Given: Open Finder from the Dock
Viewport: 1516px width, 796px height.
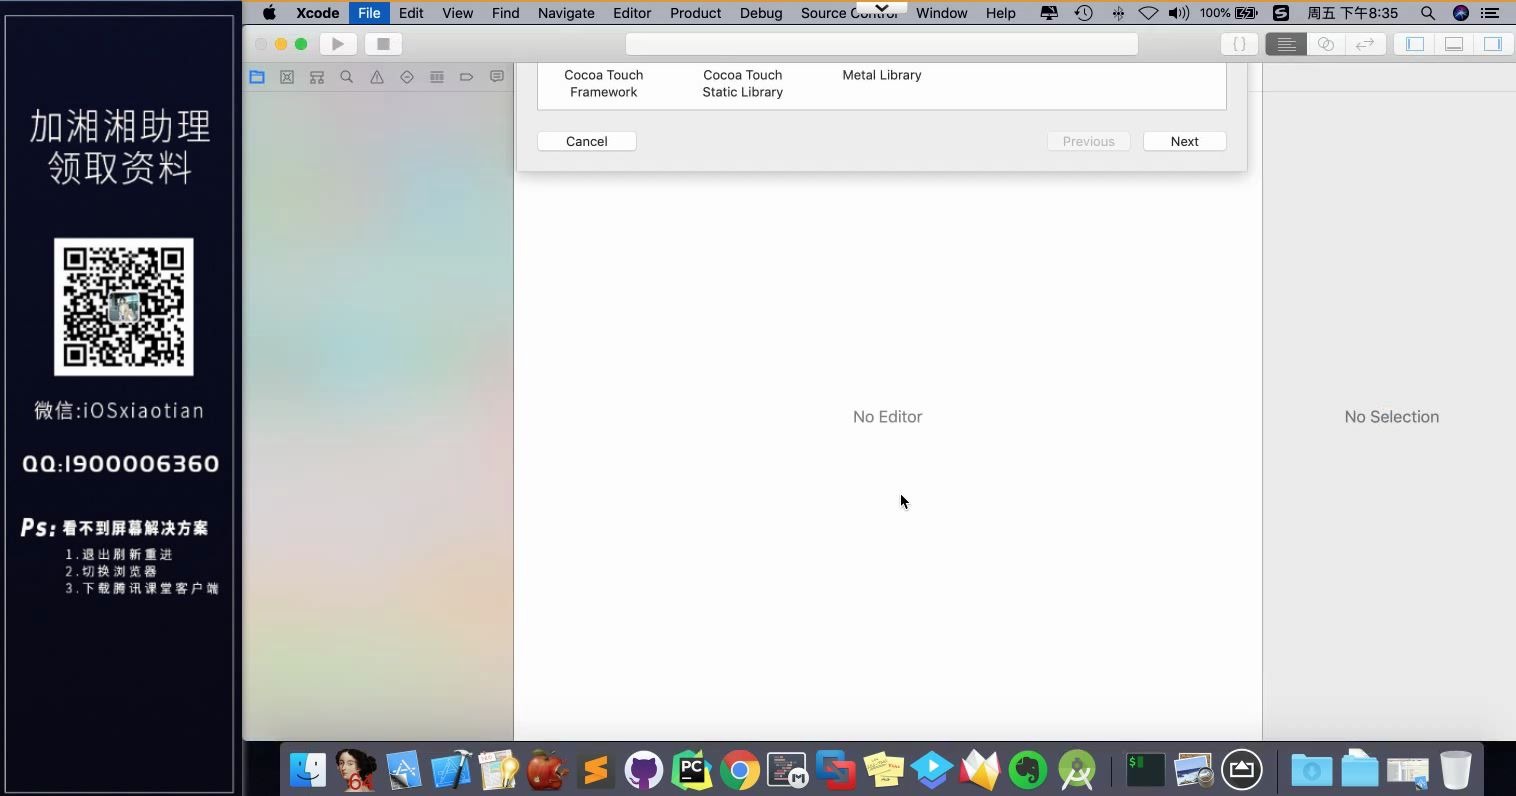Looking at the screenshot, I should tap(308, 770).
